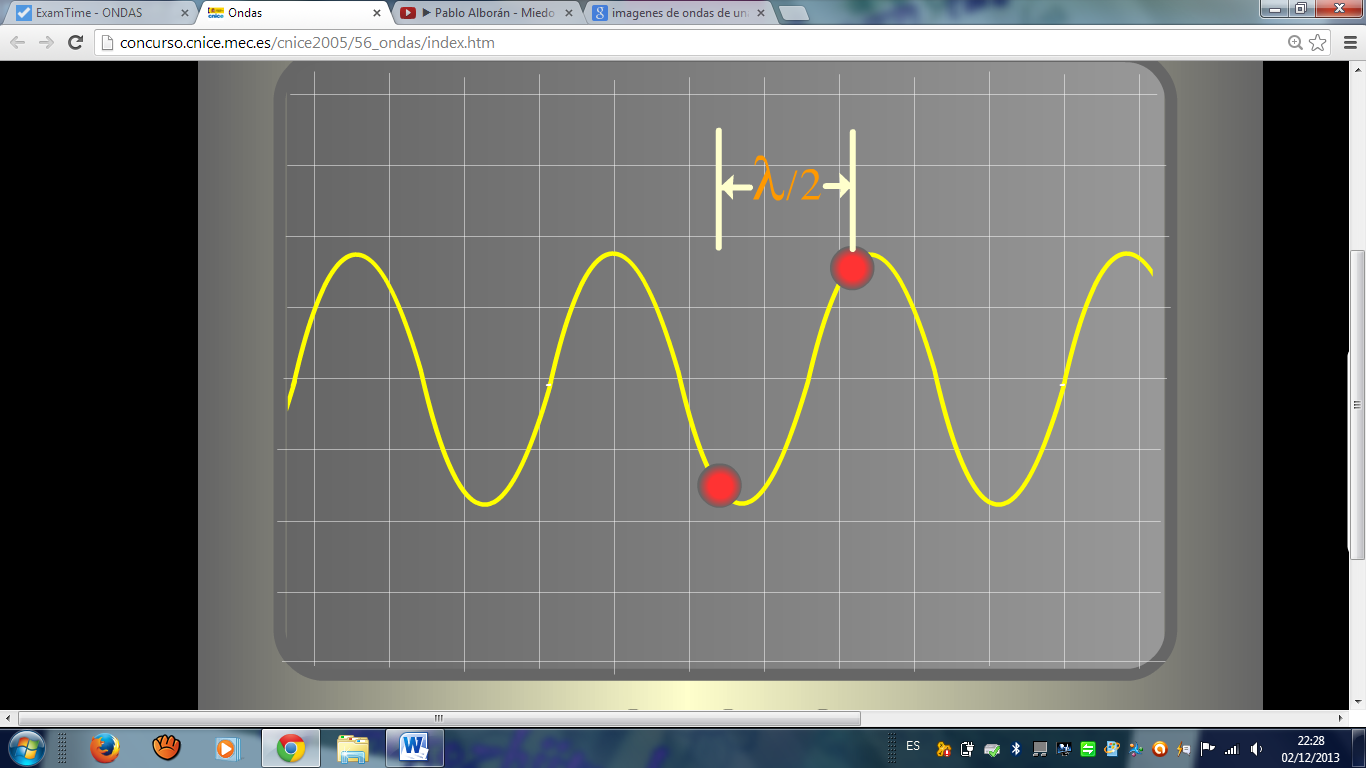The image size is (1366, 768).
Task: Reload the page with the refresh icon
Action: coord(75,42)
